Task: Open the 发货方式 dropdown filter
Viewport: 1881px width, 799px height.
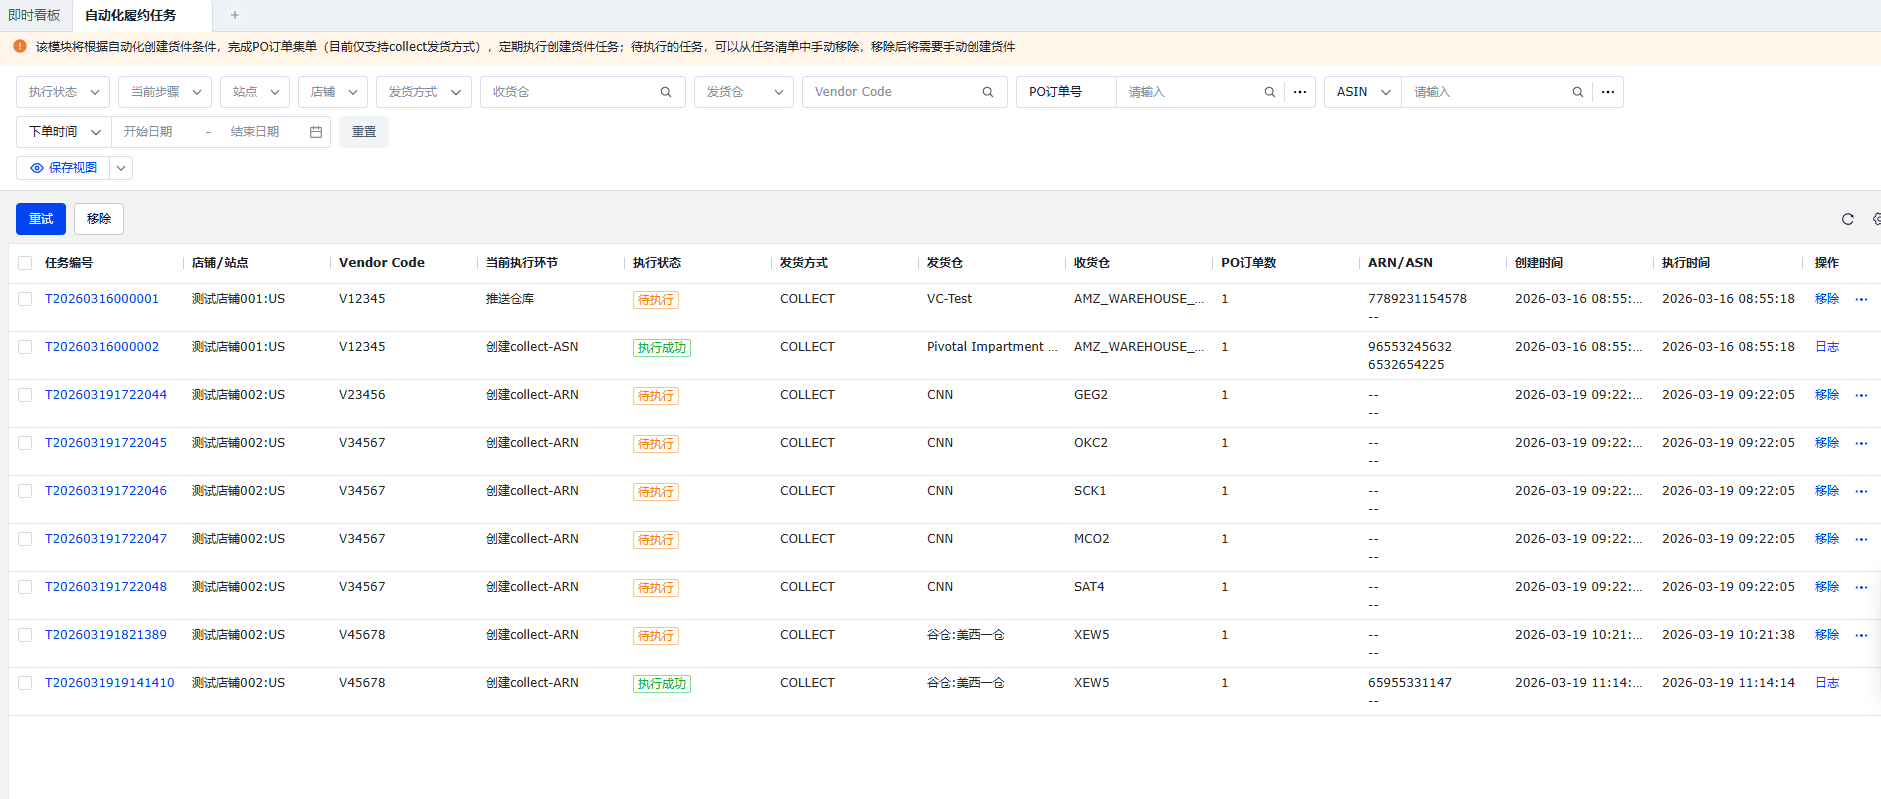Action: tap(424, 92)
